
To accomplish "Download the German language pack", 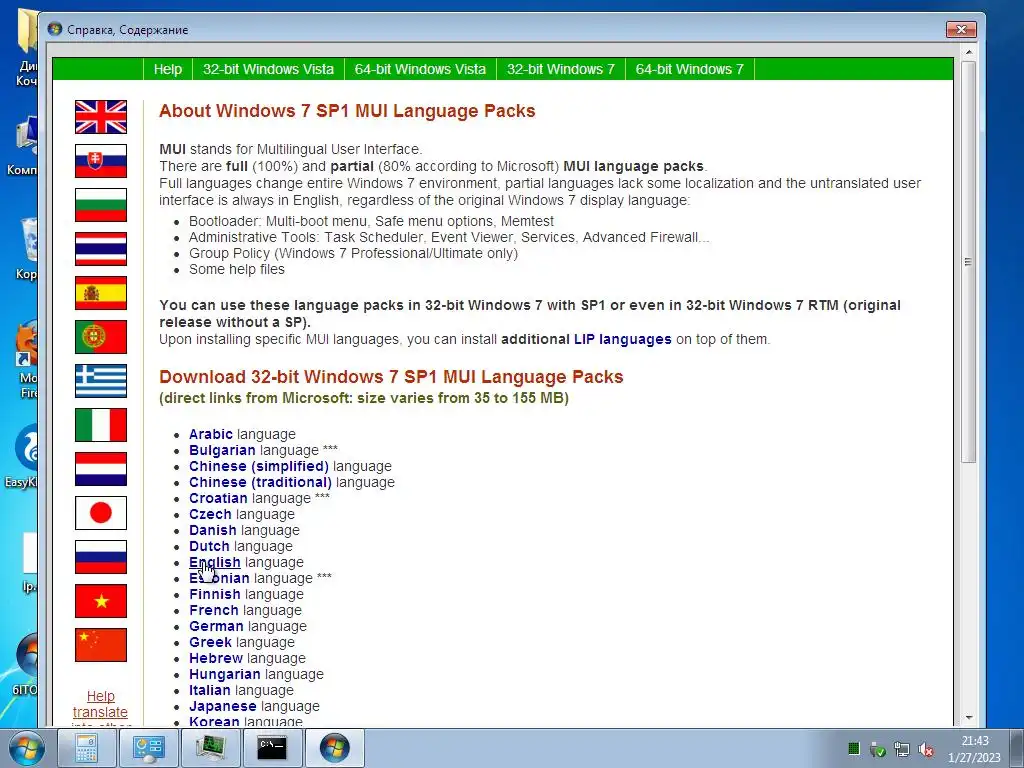I will tap(216, 626).
